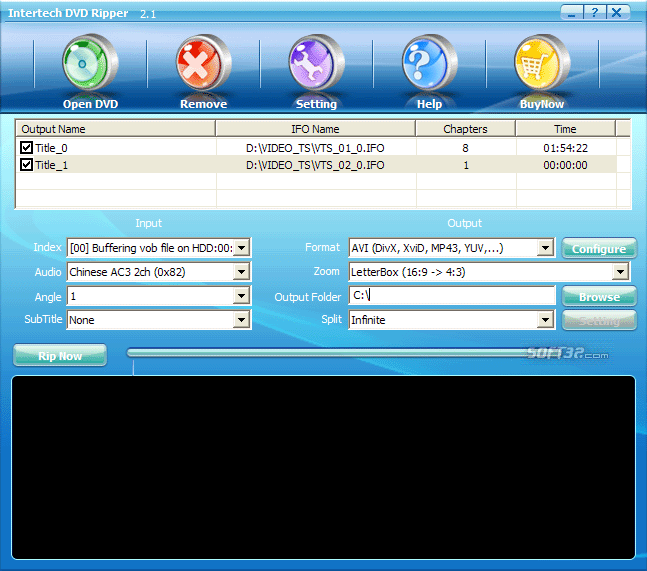The height and width of the screenshot is (571, 647).
Task: Click the blue Help question icon
Action: pos(430,63)
